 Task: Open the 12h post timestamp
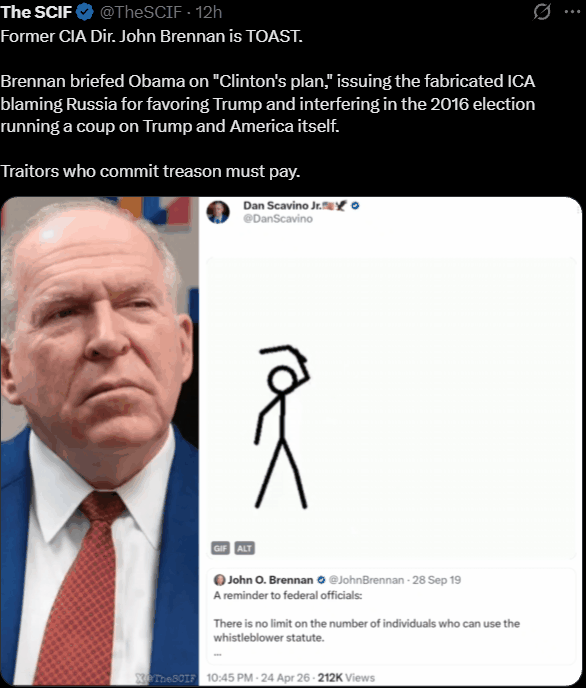[209, 12]
